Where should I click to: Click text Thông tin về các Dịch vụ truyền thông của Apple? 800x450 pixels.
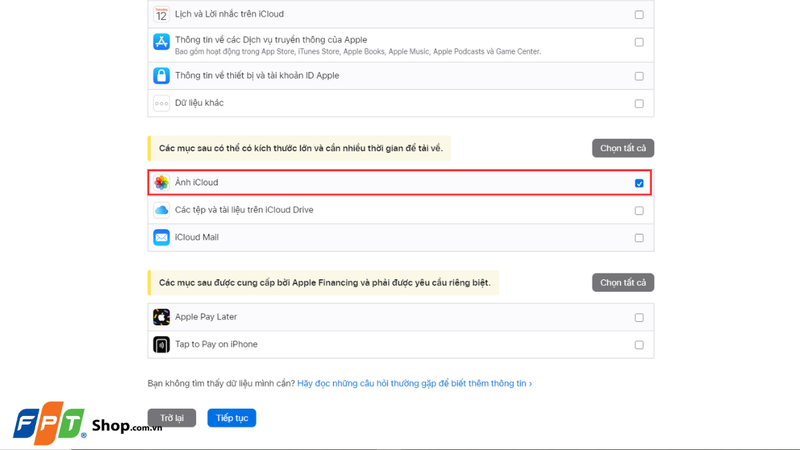(271, 39)
